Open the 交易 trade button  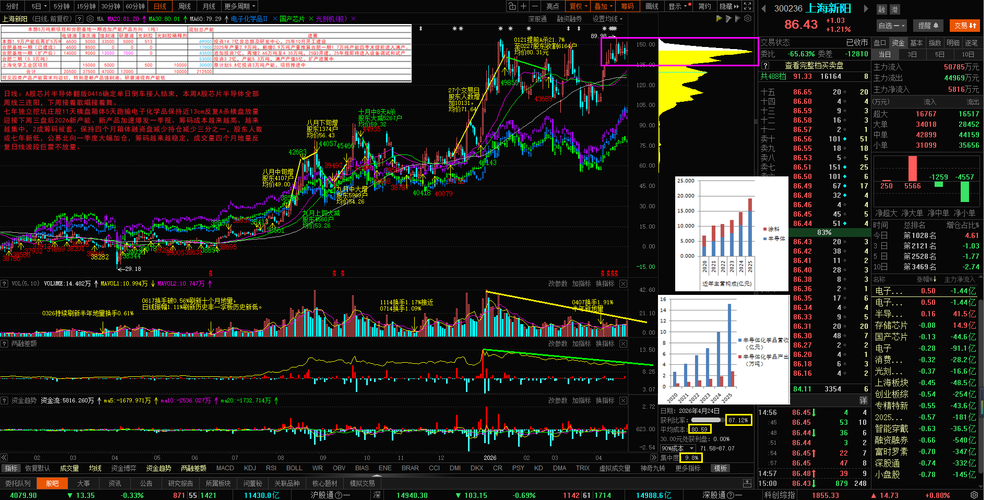click(x=964, y=26)
